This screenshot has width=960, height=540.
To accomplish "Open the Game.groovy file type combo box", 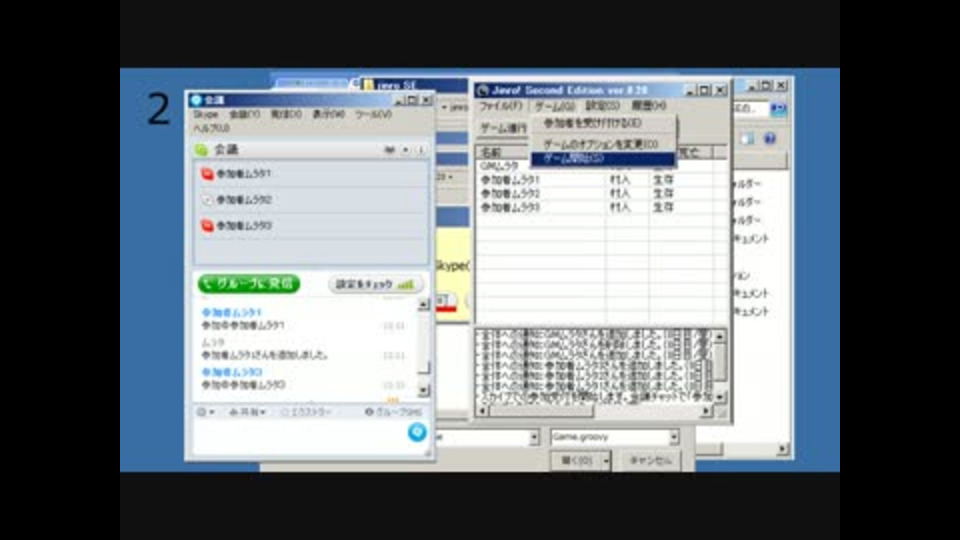I will point(615,437).
